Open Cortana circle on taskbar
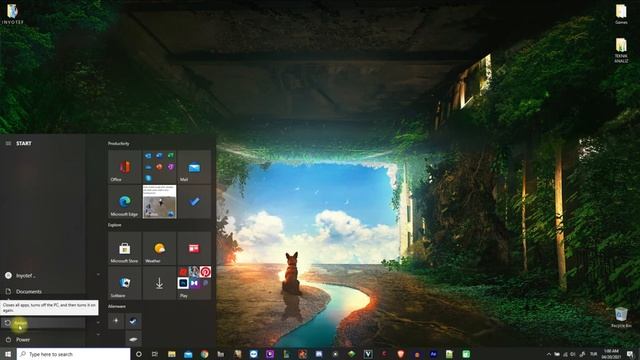Image resolution: width=640 pixels, height=360 pixels. click(x=138, y=354)
